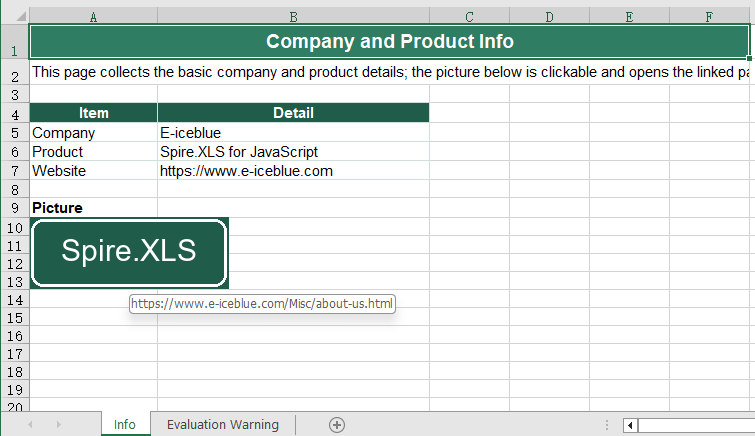This screenshot has height=436, width=755.
Task: Select column C header
Action: click(x=469, y=17)
